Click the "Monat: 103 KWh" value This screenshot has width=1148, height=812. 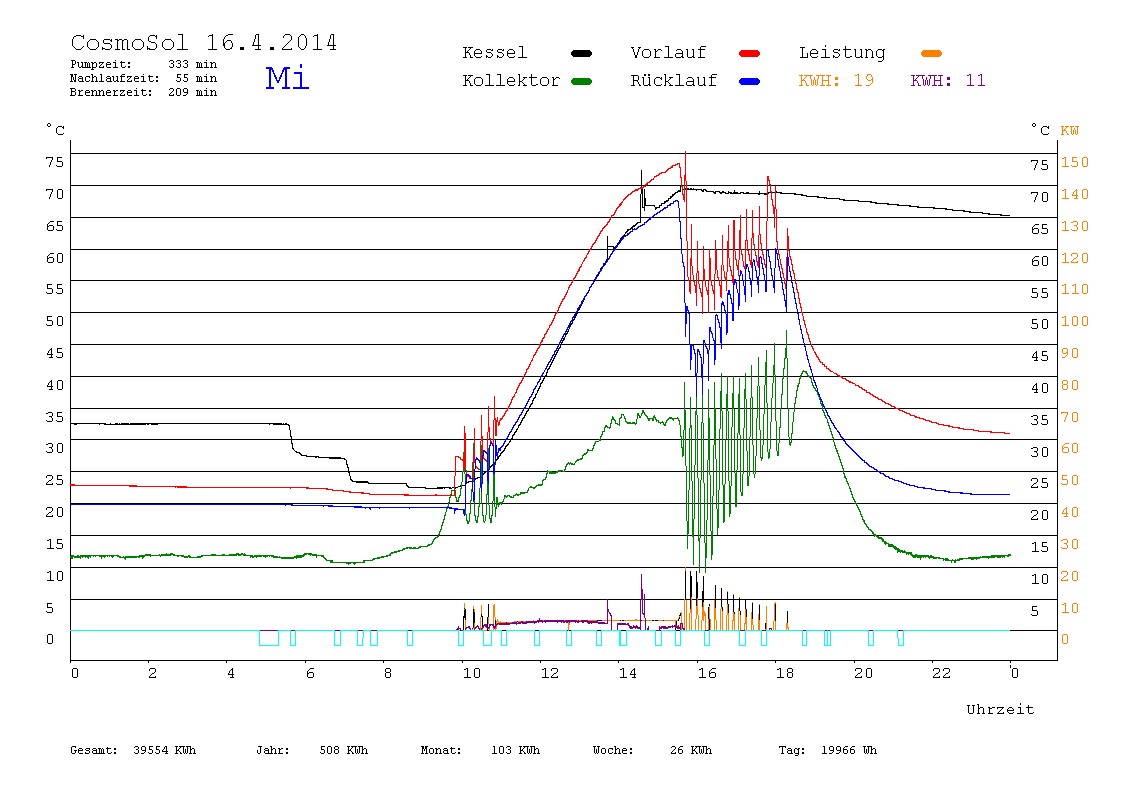coord(480,750)
